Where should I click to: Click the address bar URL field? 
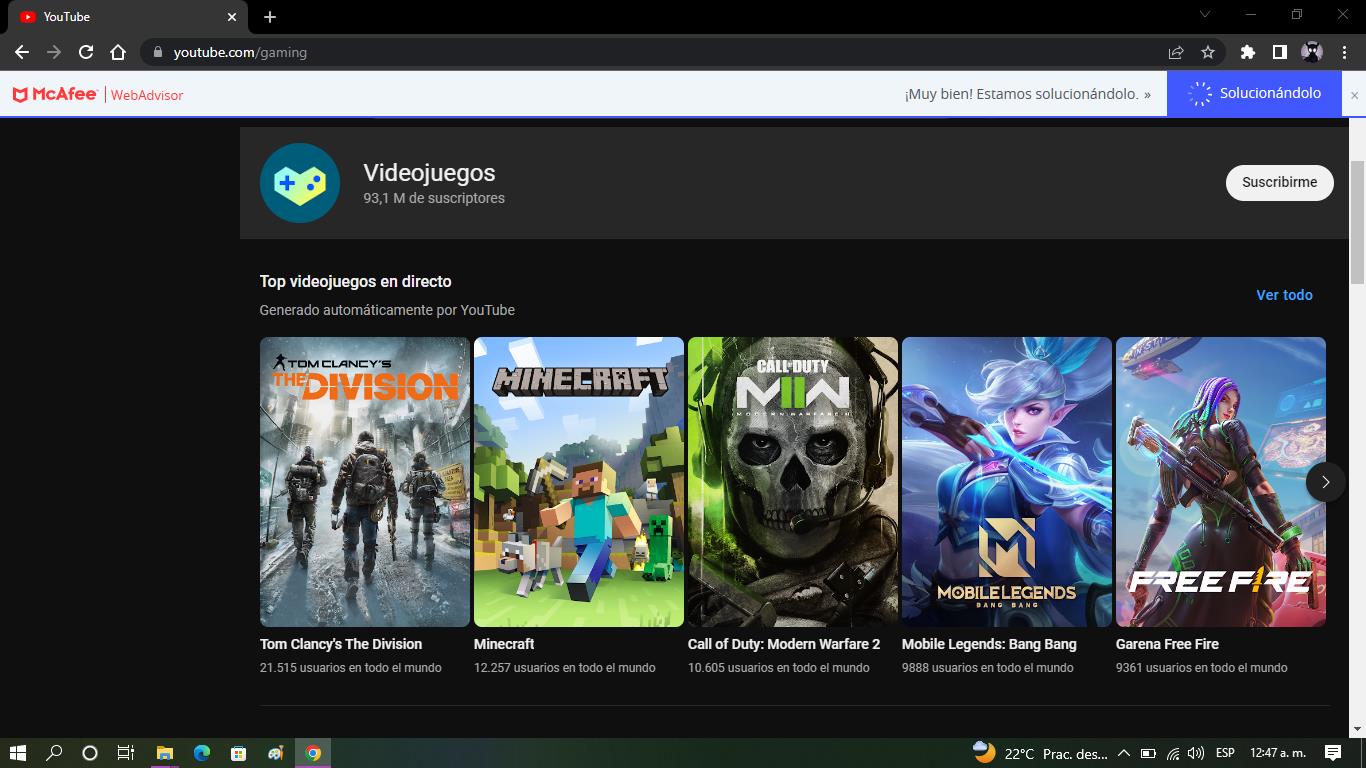[600, 52]
